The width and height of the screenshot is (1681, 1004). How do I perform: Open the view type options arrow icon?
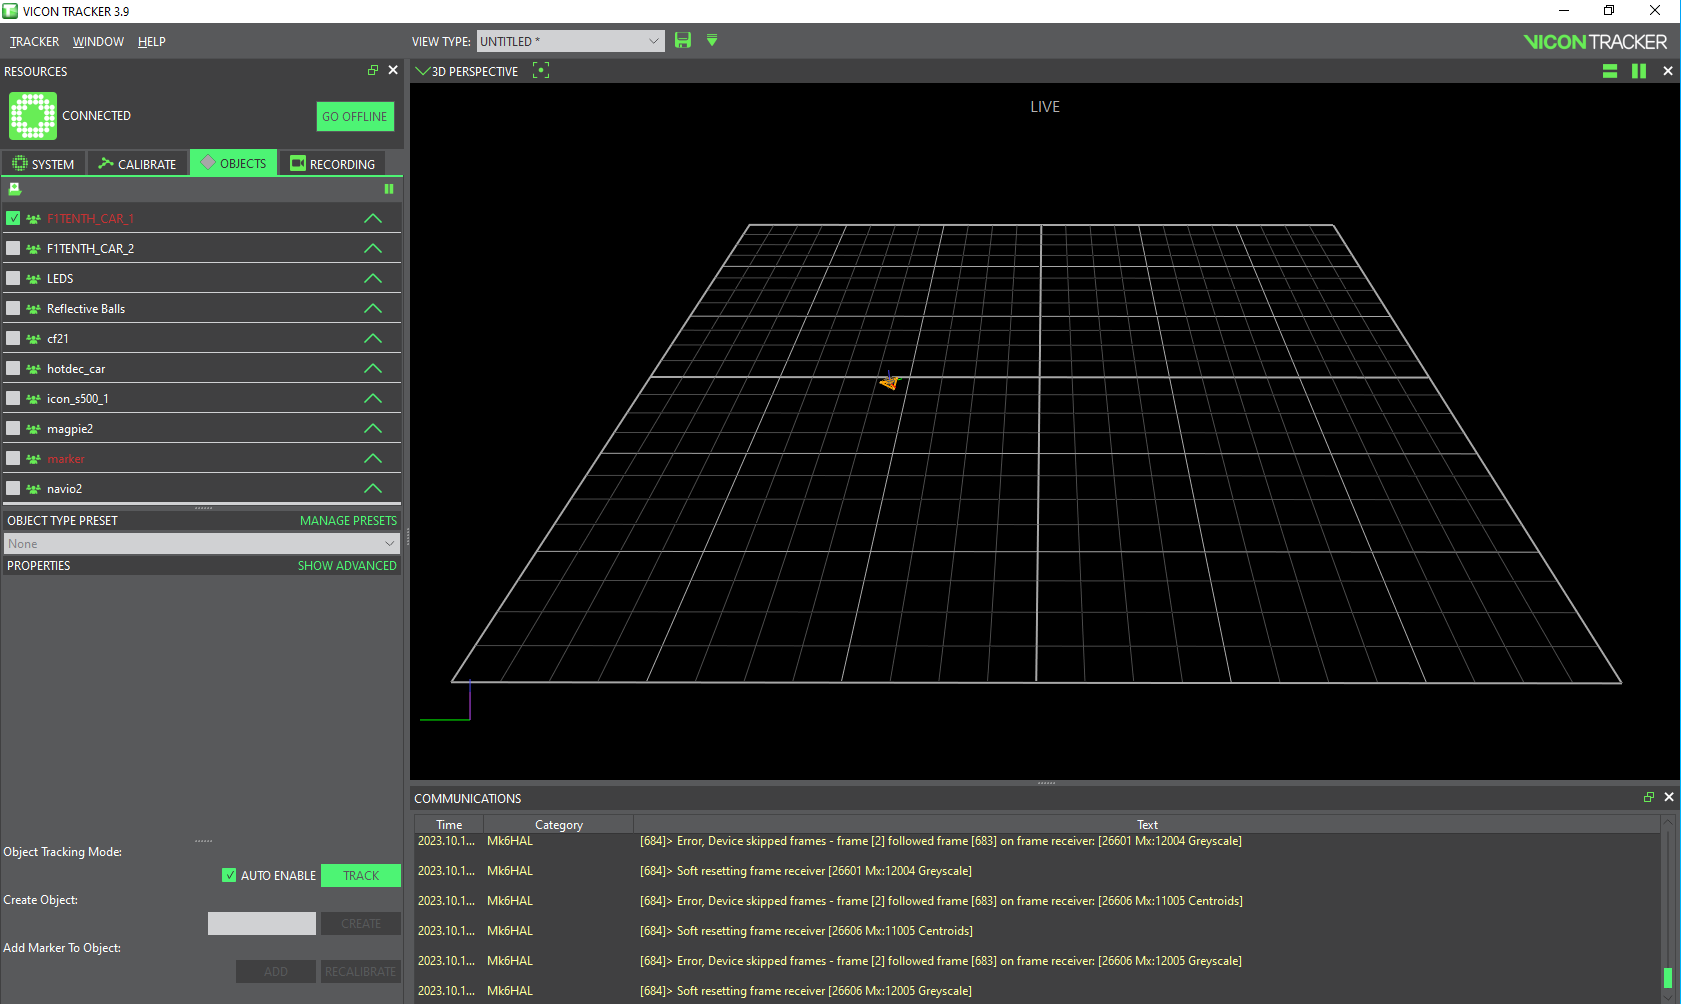point(712,40)
